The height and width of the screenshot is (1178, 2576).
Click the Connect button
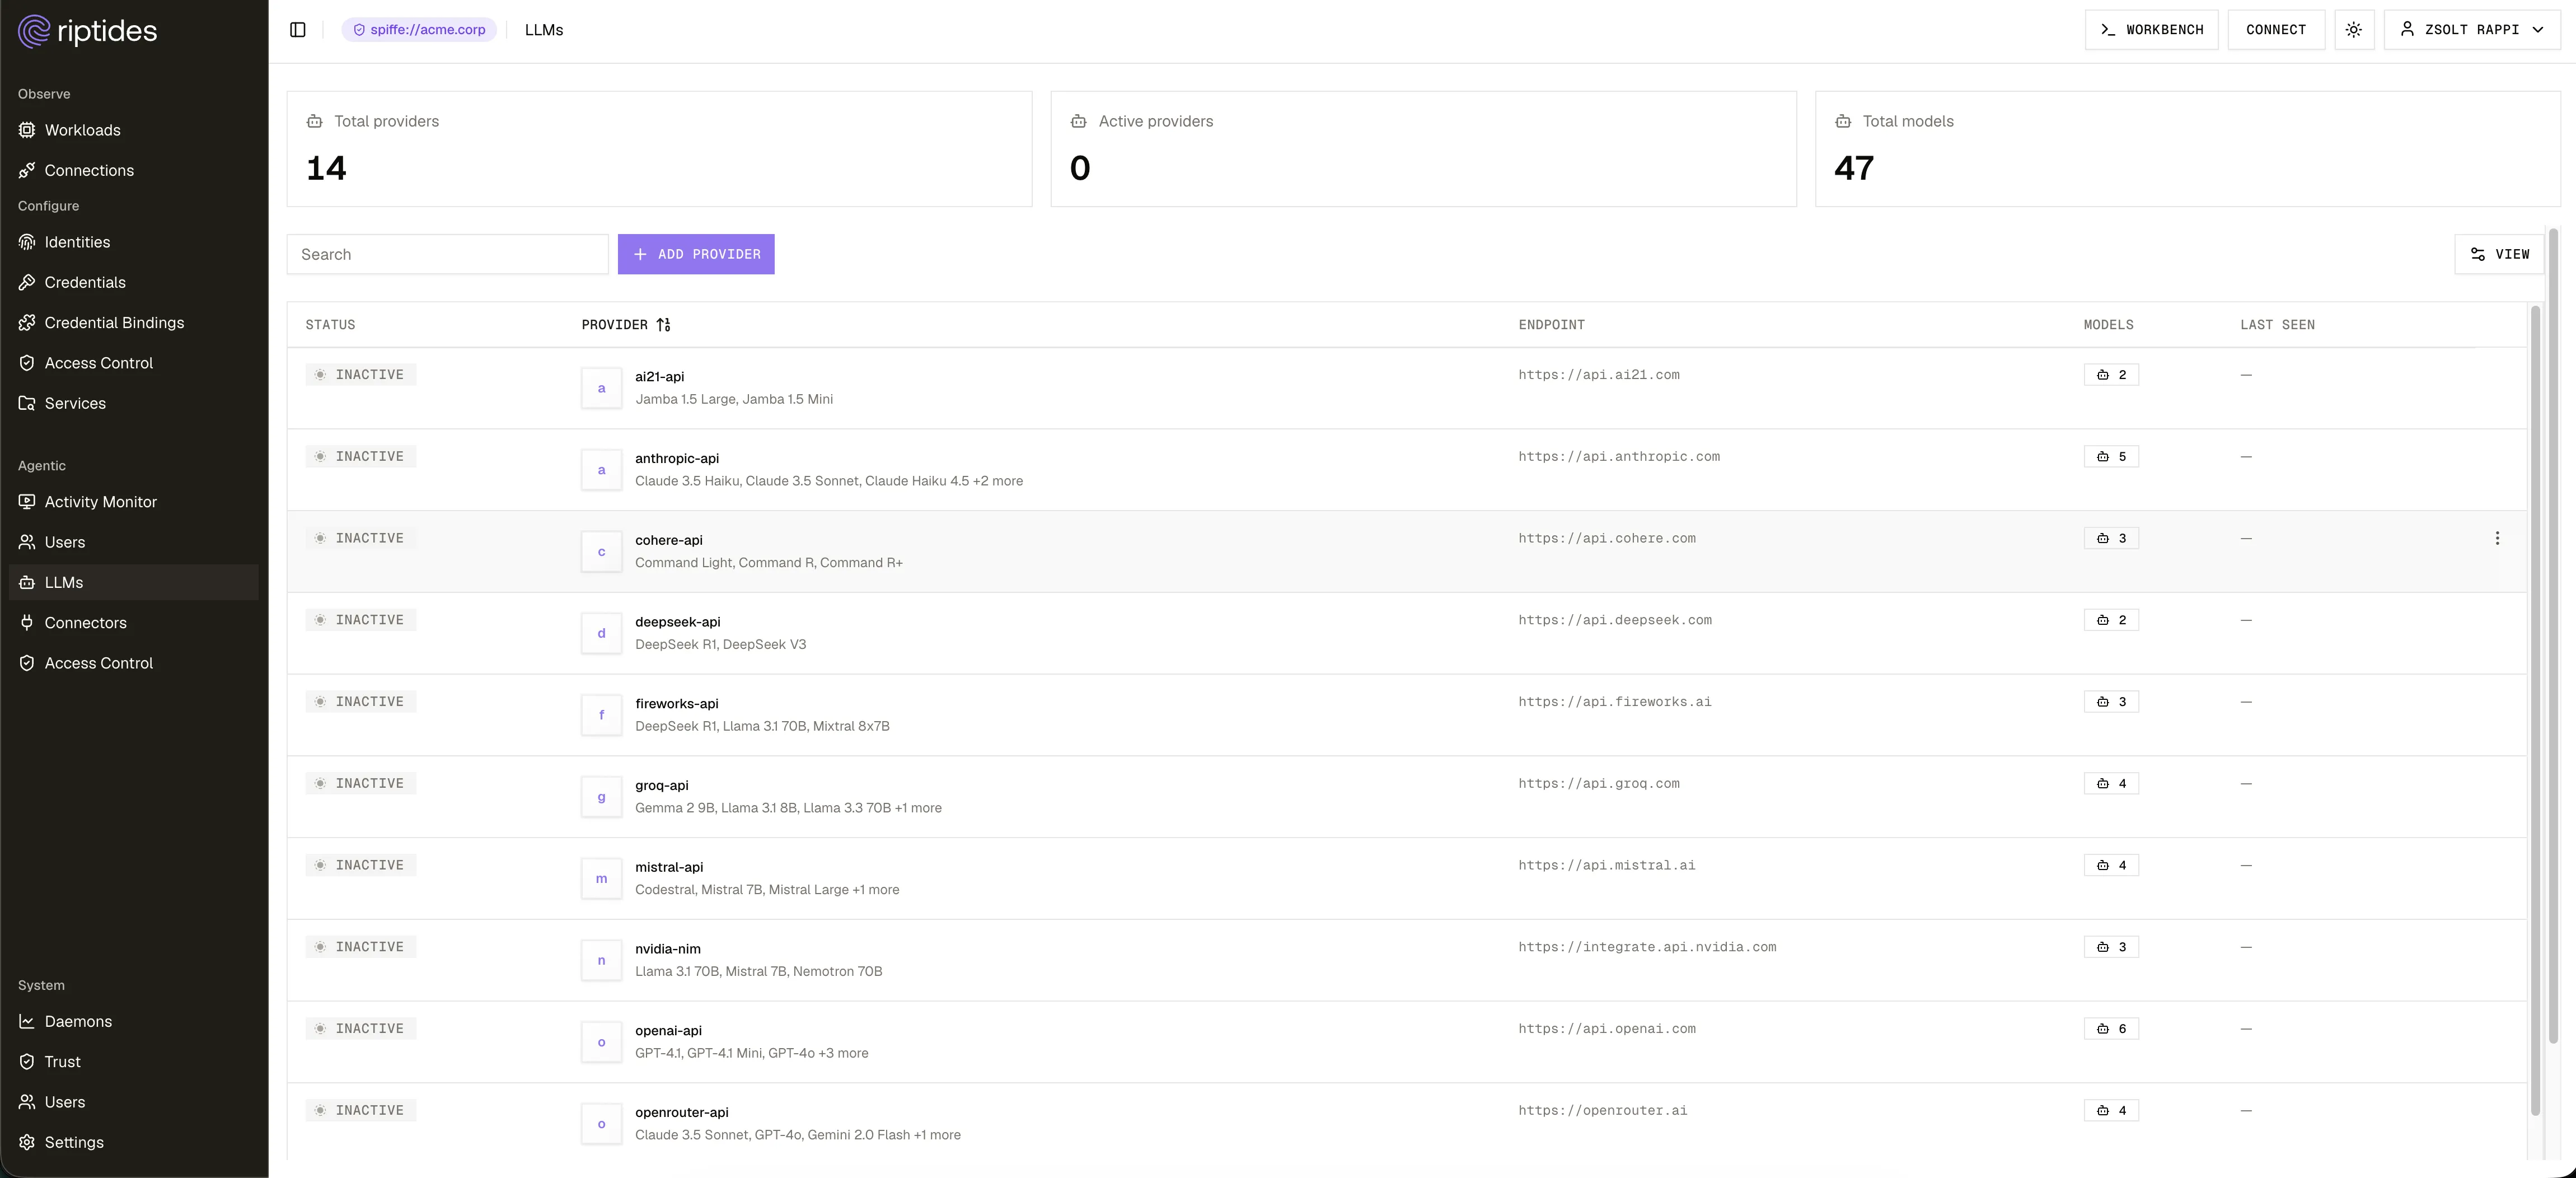[2276, 30]
